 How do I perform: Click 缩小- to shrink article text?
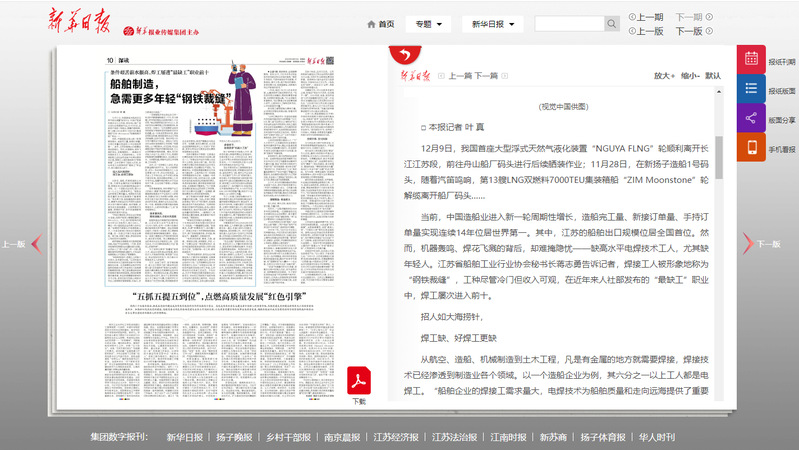pos(689,75)
